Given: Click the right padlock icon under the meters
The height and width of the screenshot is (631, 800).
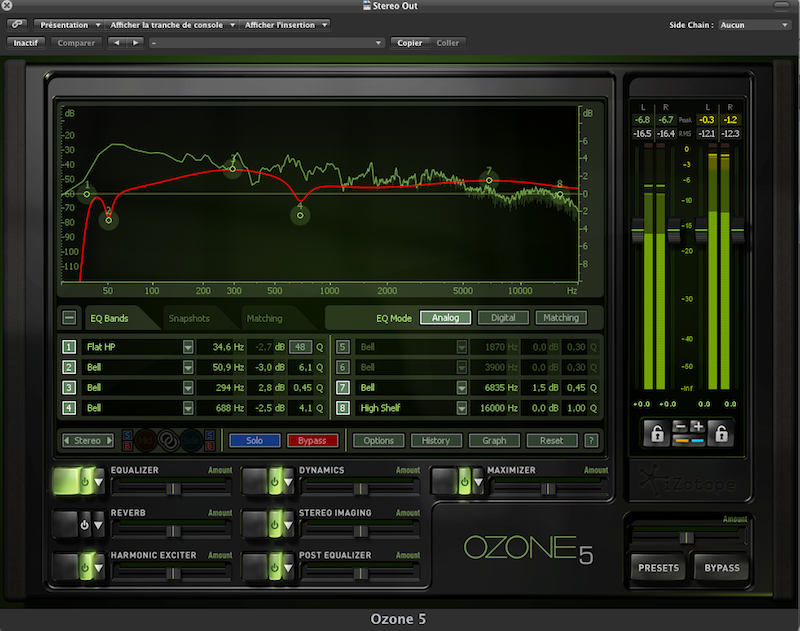Looking at the screenshot, I should click(x=721, y=434).
